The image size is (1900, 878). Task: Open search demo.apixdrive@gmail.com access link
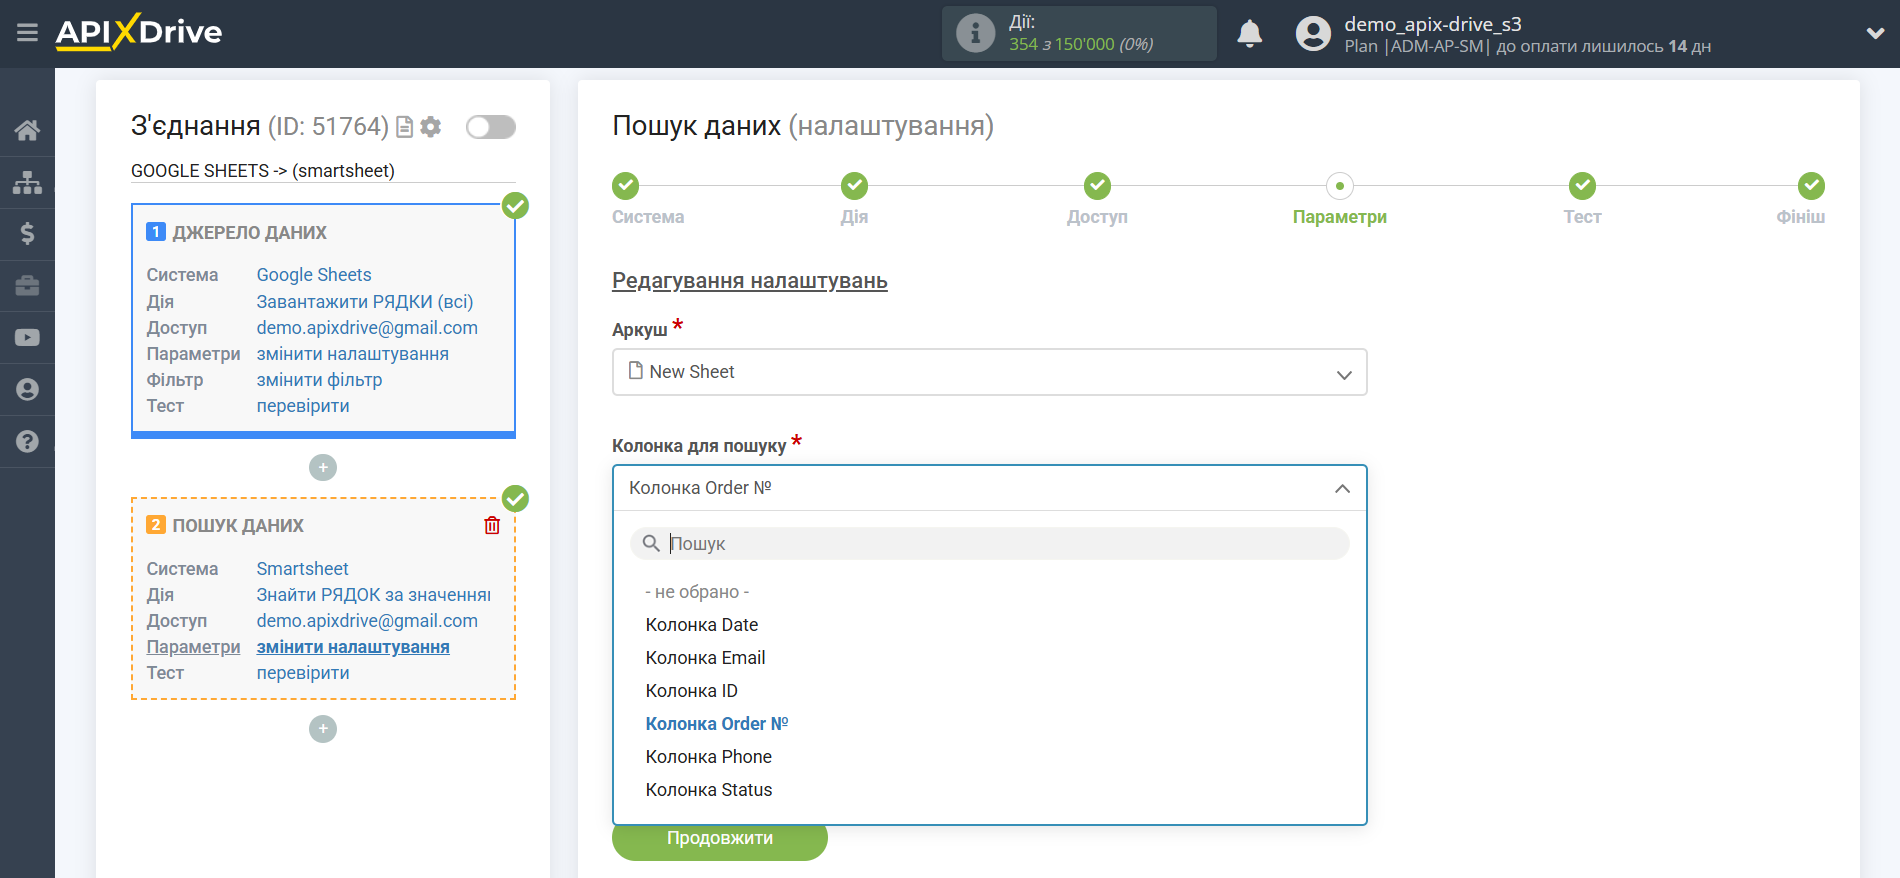tap(367, 620)
